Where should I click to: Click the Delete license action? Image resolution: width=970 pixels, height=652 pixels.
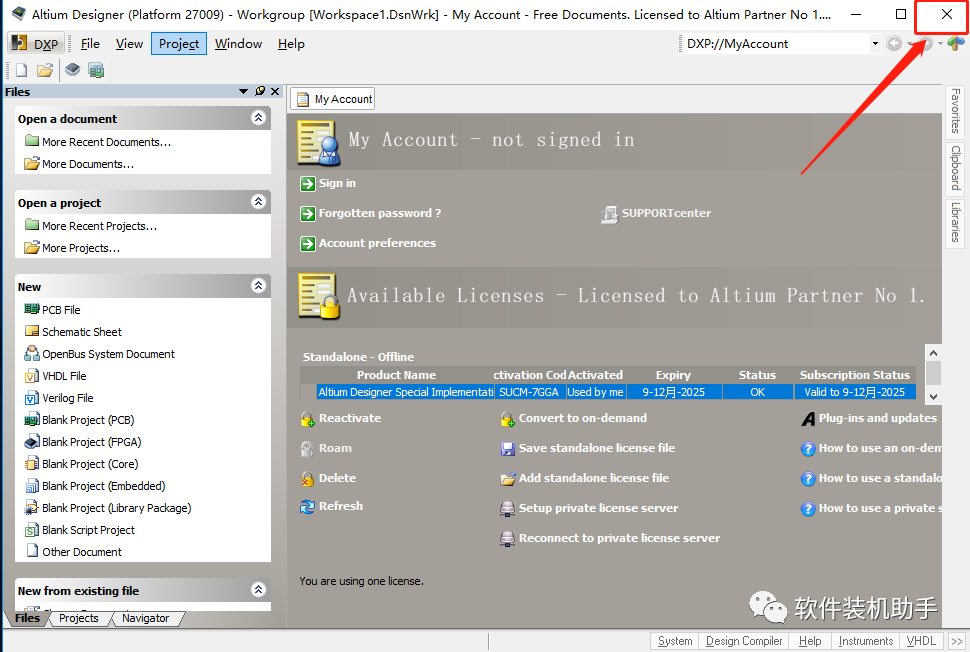337,478
